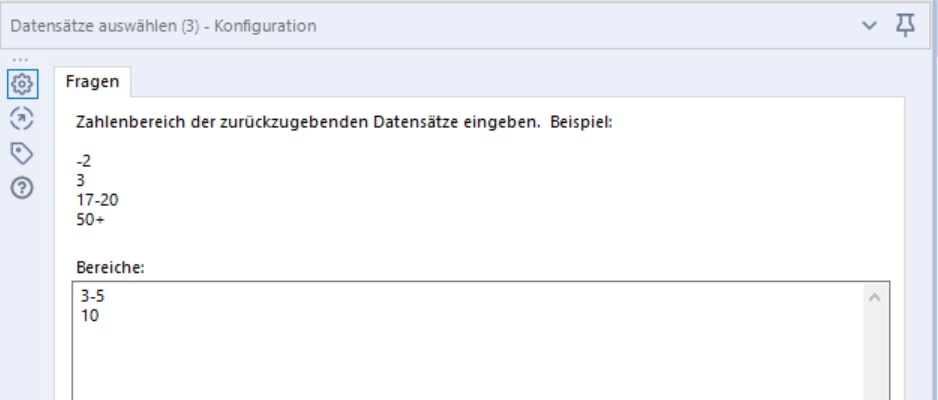The image size is (938, 400).
Task: Click the "17-20" example text
Action: coord(97,199)
